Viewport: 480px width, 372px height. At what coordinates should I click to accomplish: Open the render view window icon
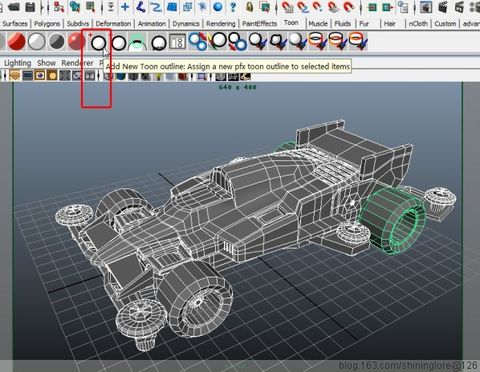[x=426, y=6]
